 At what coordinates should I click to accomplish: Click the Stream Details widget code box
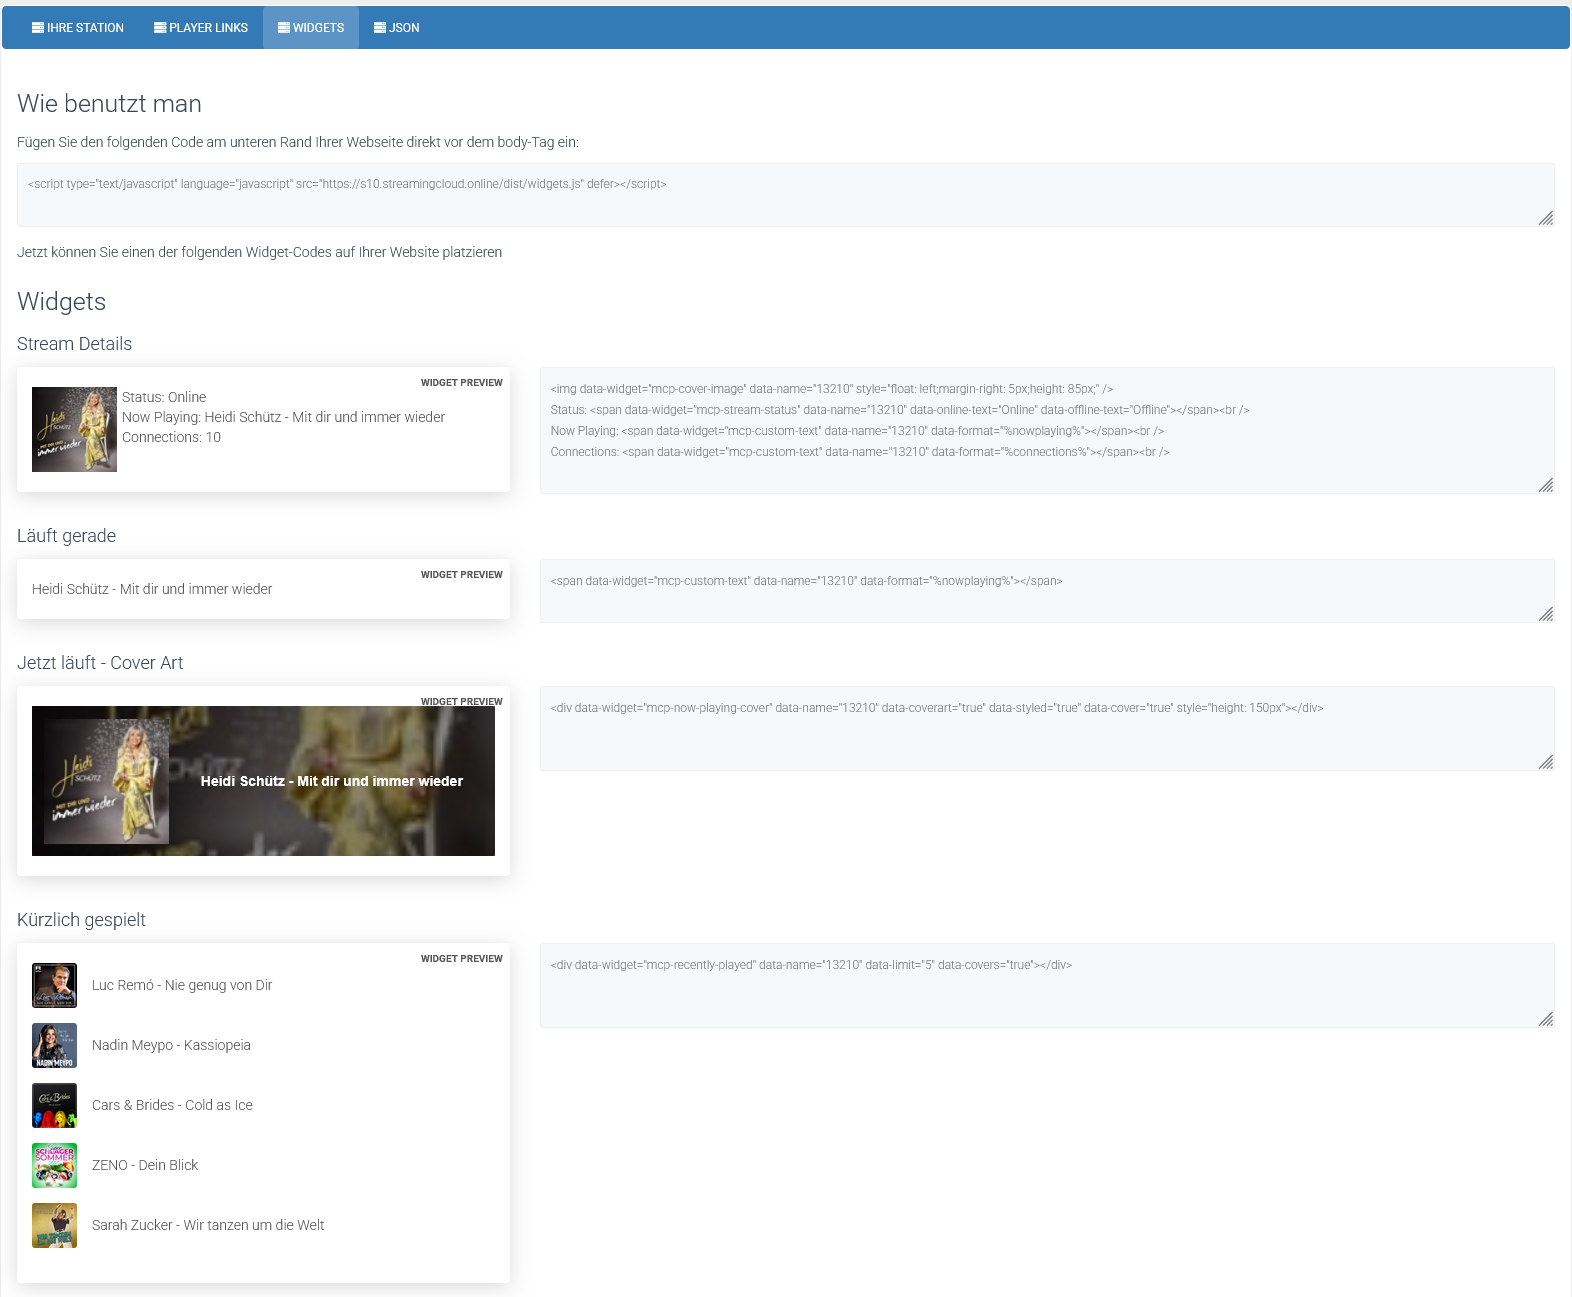pos(1046,430)
